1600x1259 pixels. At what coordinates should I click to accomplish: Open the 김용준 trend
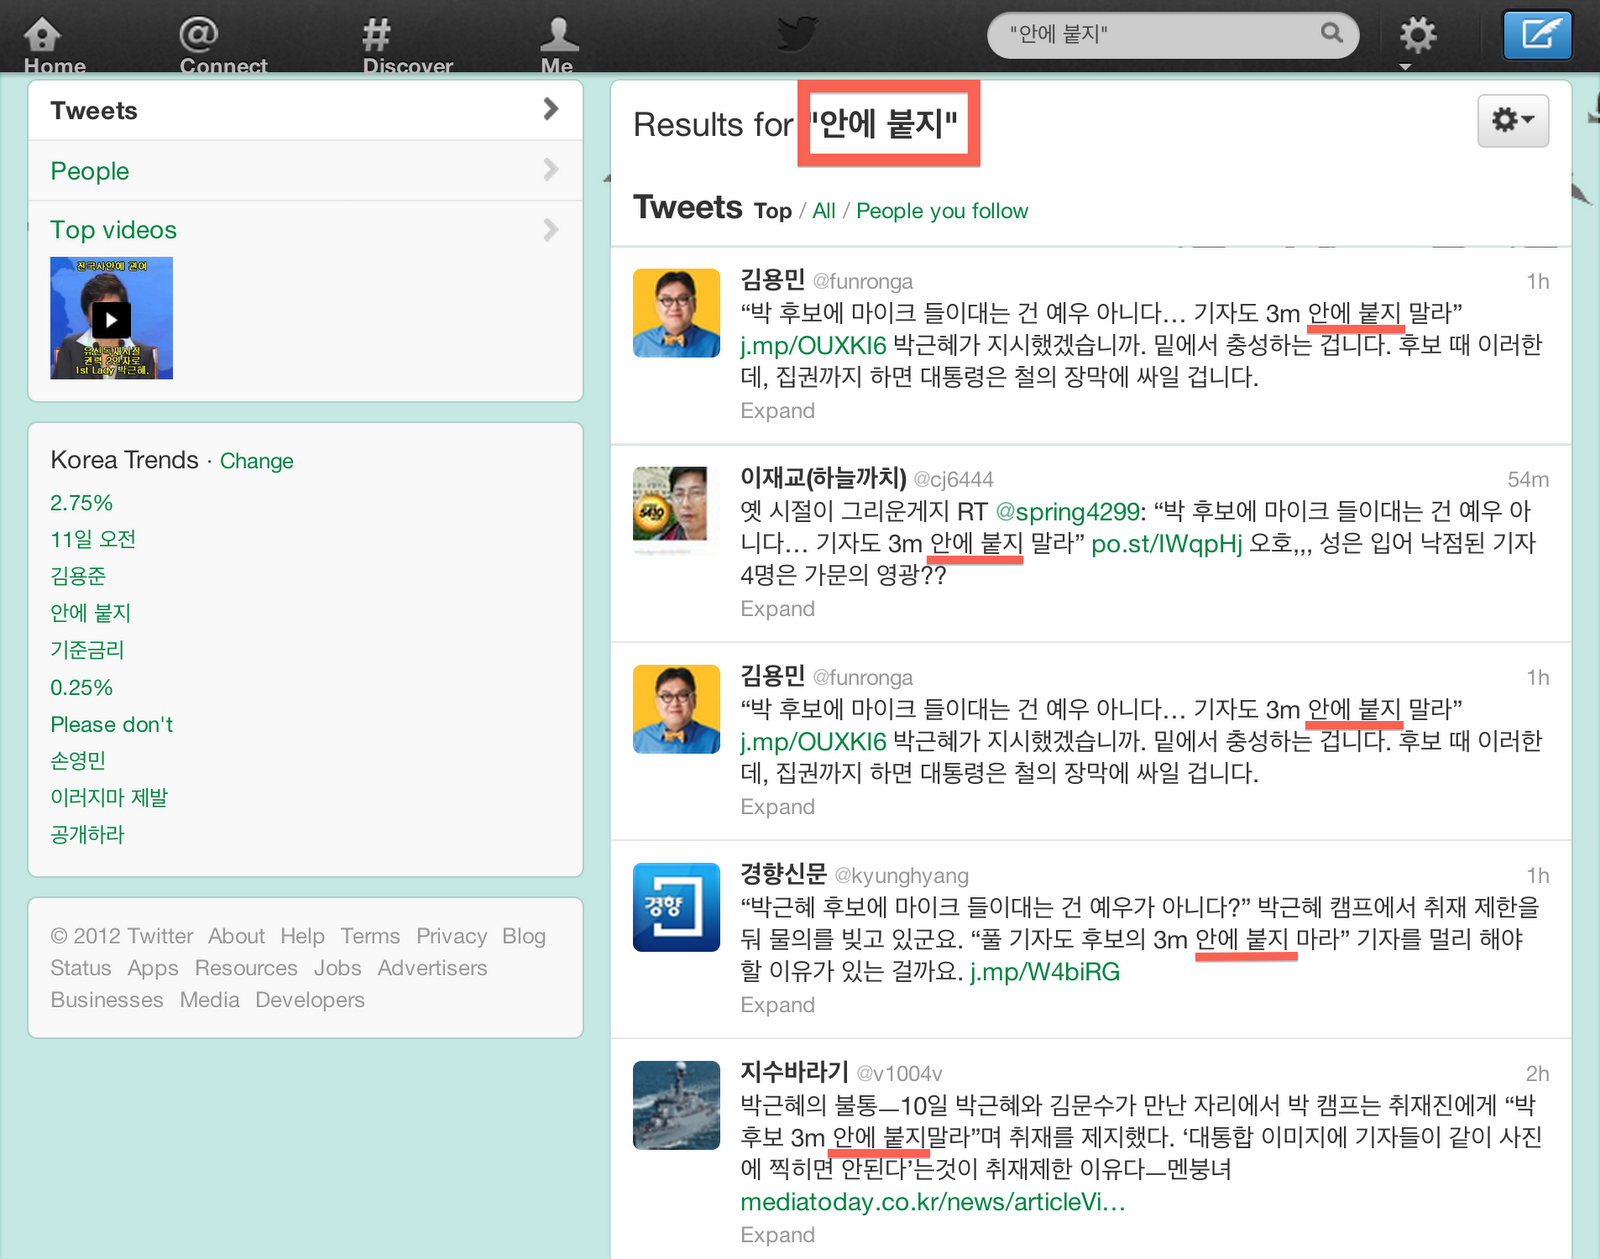pos(78,576)
